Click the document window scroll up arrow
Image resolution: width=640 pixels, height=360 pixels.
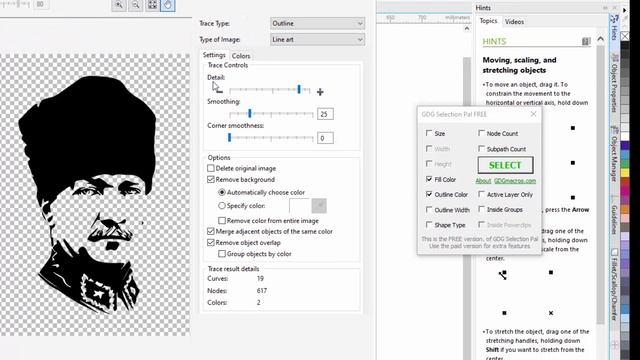point(467,29)
